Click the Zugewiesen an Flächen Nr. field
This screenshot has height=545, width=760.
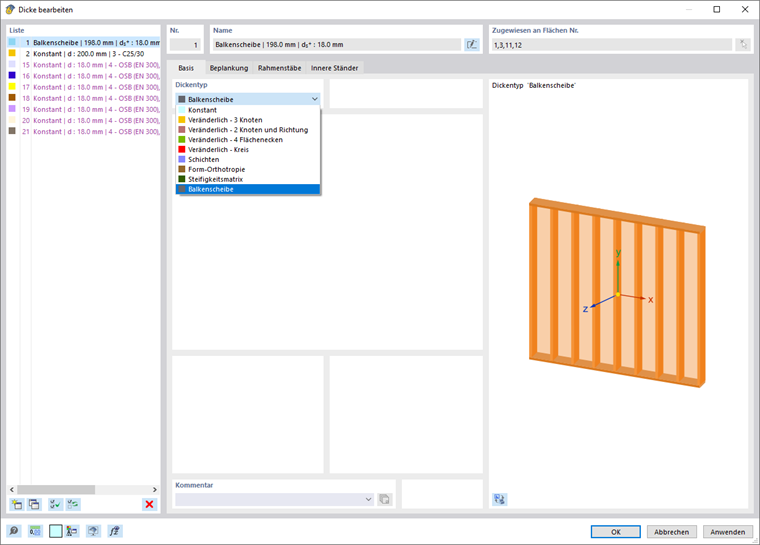(611, 45)
